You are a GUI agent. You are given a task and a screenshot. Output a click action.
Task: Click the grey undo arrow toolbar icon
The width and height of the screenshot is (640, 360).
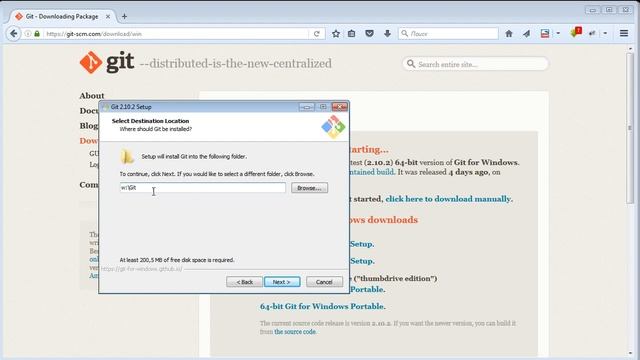click(592, 34)
